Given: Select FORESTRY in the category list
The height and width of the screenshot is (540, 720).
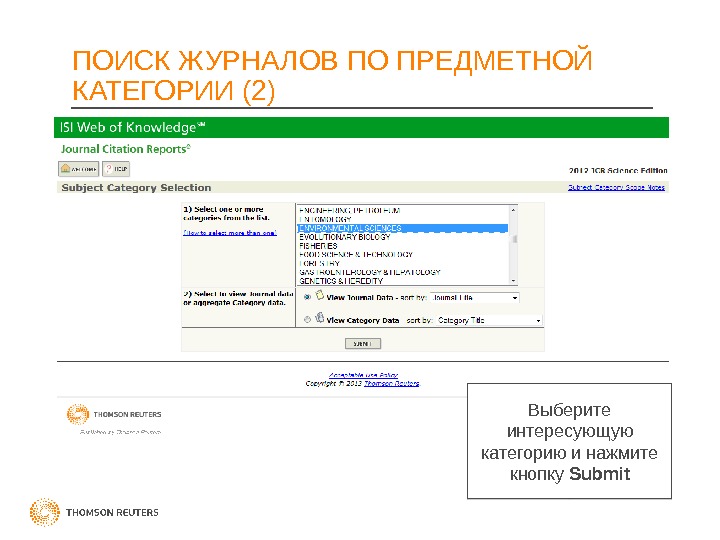Looking at the screenshot, I should tap(403, 264).
